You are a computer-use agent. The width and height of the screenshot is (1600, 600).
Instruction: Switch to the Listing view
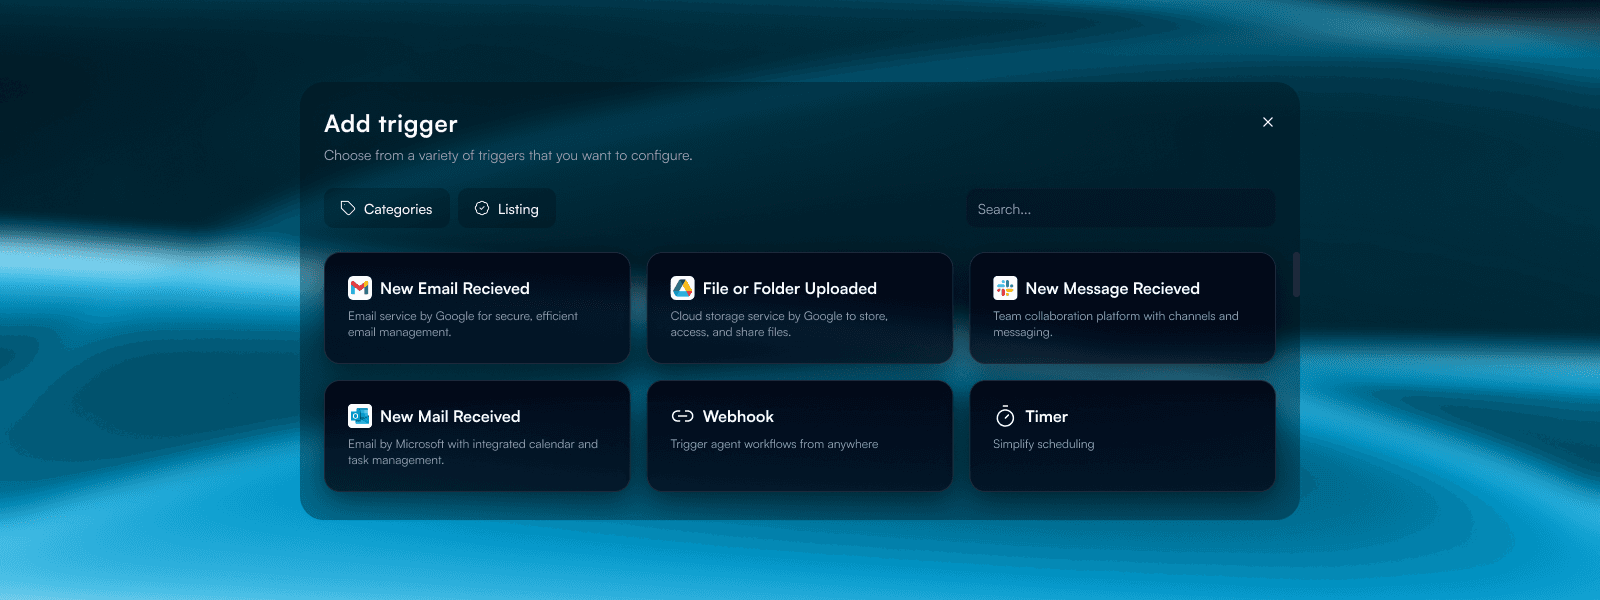tap(507, 208)
